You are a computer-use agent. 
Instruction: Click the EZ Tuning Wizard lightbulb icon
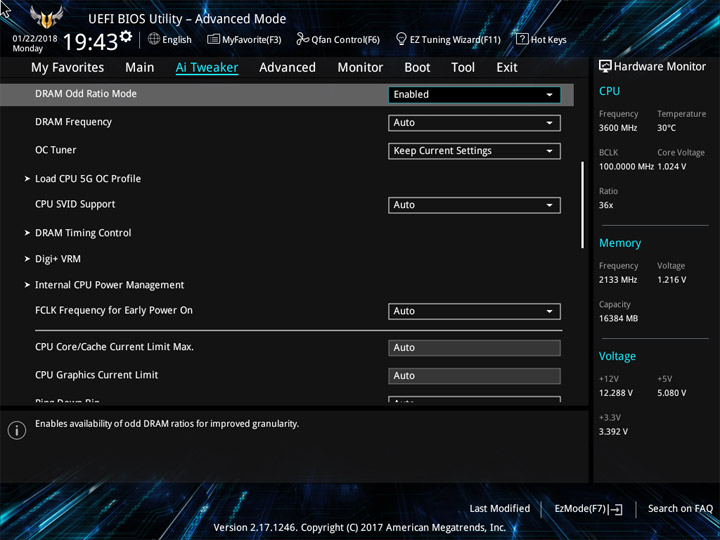[x=401, y=39]
